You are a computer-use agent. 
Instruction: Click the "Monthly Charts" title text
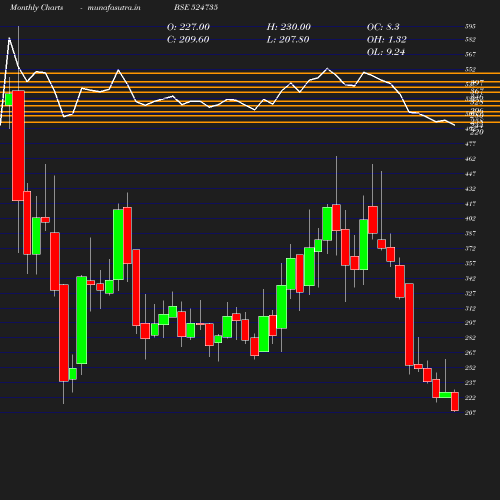tap(37, 7)
